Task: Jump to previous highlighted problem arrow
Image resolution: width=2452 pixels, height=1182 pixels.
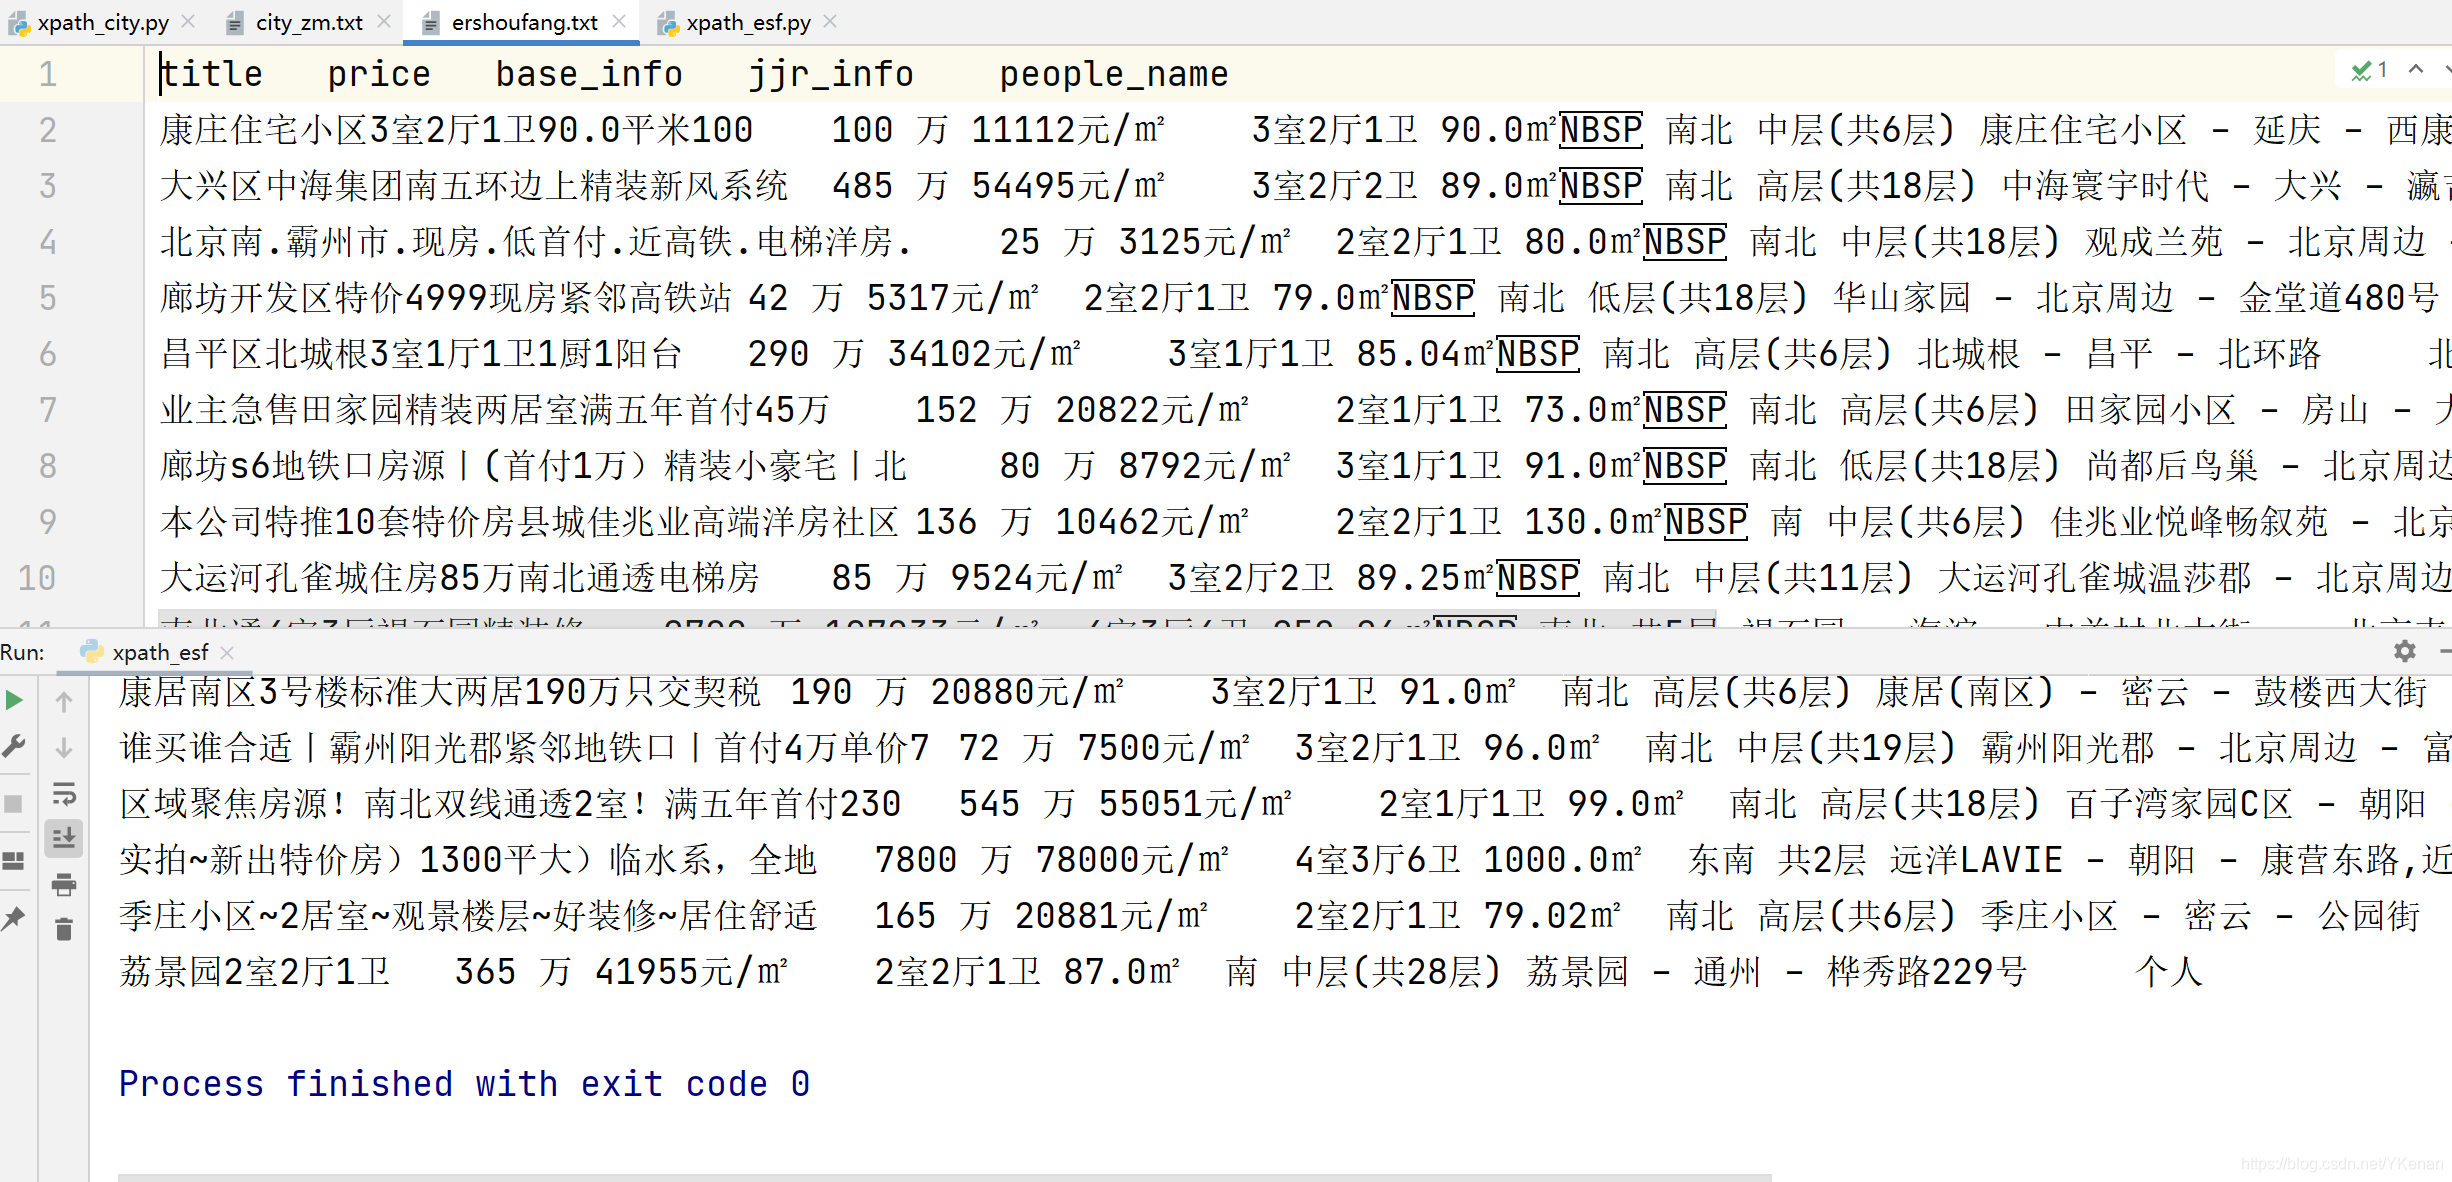Action: 2416,70
